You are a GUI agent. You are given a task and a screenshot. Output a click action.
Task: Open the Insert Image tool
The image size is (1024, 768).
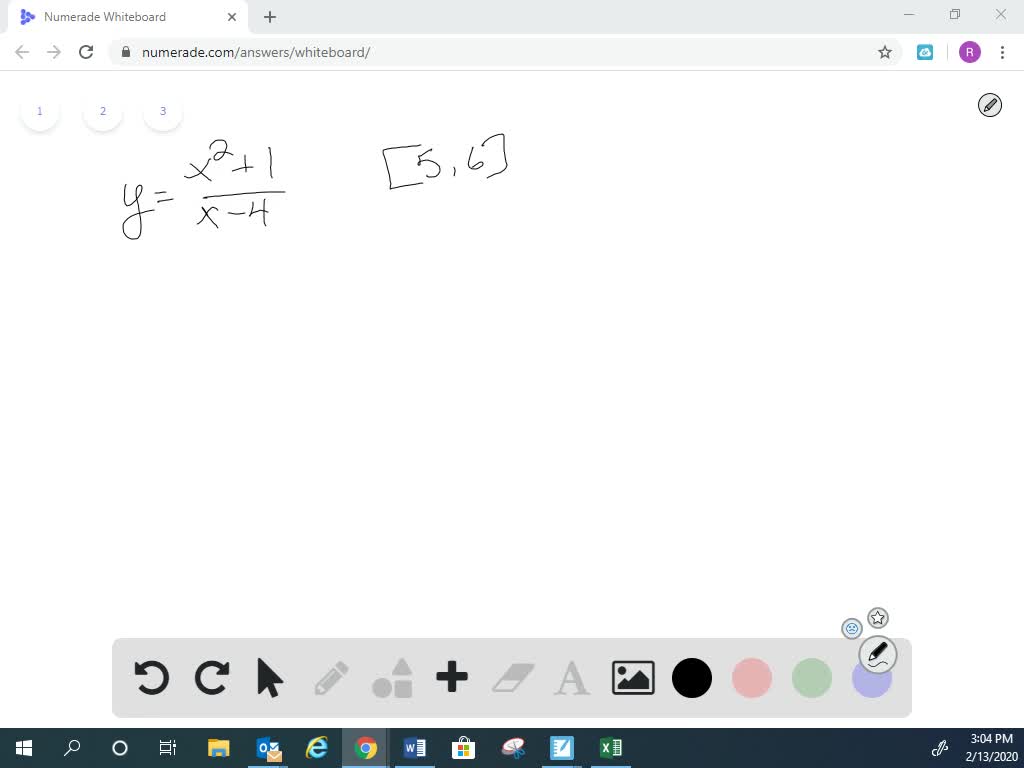pyautogui.click(x=632, y=678)
